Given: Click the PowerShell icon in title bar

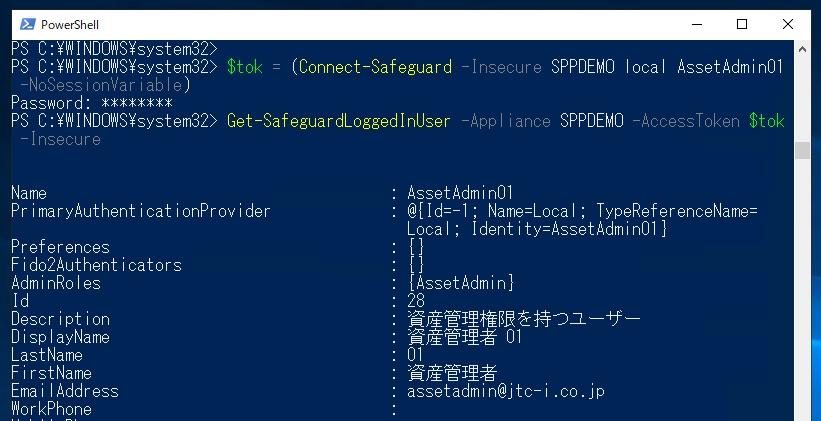Looking at the screenshot, I should coord(28,24).
